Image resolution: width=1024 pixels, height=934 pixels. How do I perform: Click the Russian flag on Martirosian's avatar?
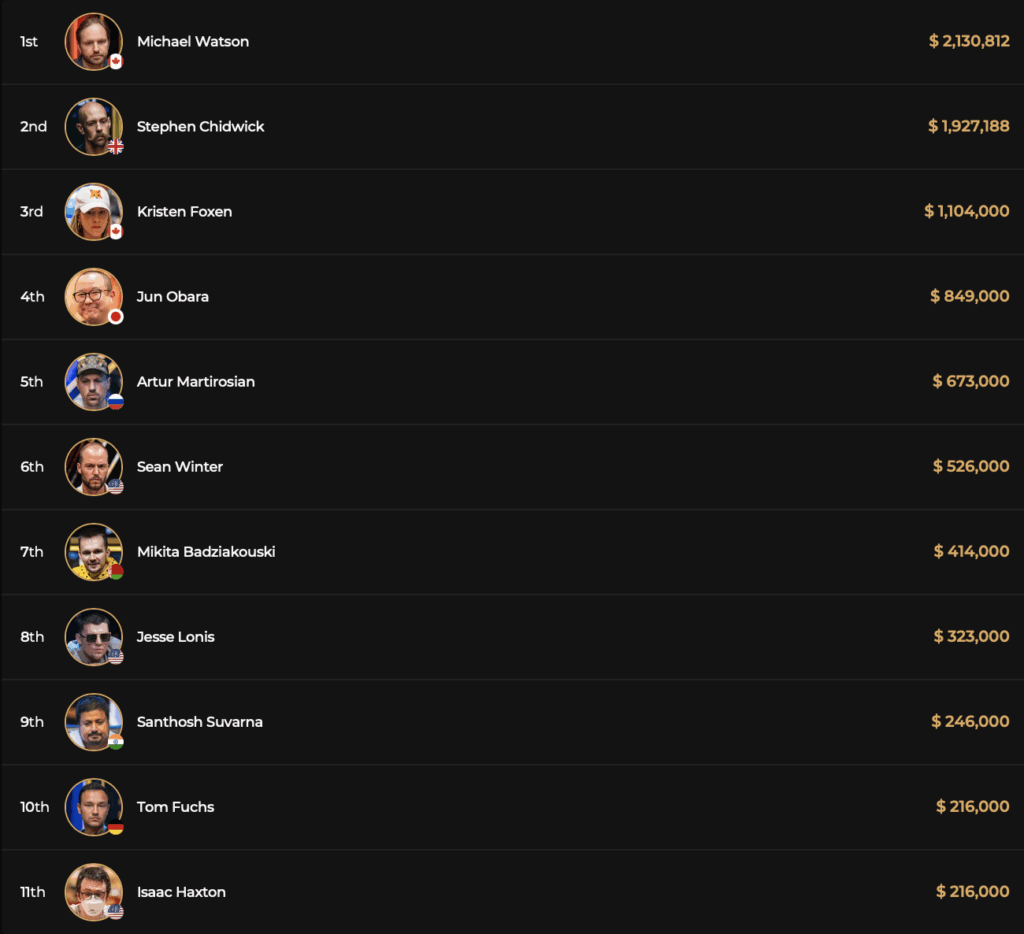tap(116, 402)
